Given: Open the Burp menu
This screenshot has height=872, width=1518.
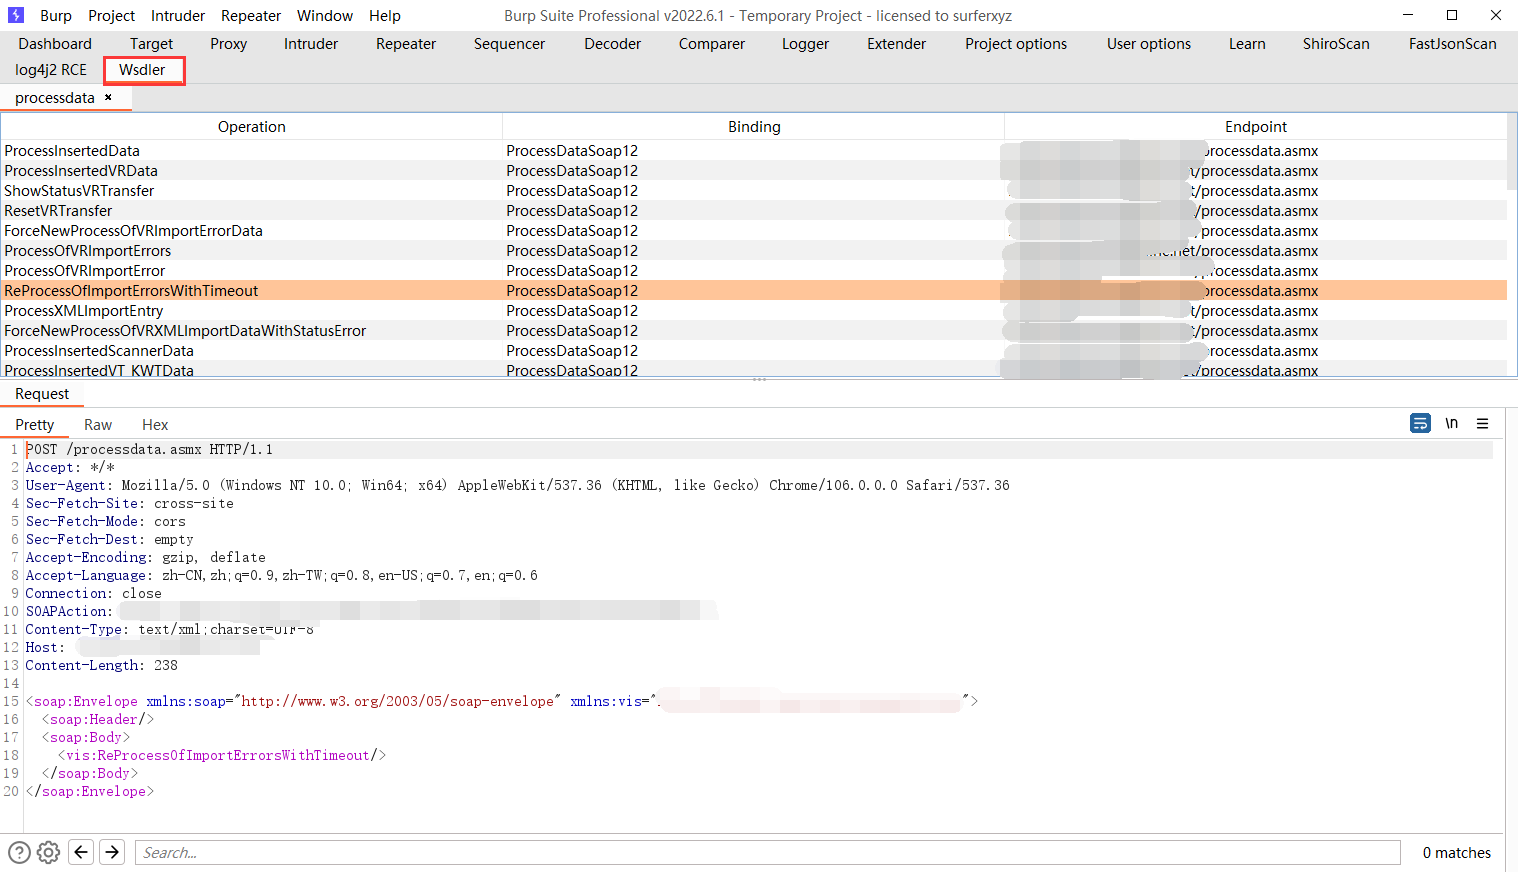Looking at the screenshot, I should (56, 15).
